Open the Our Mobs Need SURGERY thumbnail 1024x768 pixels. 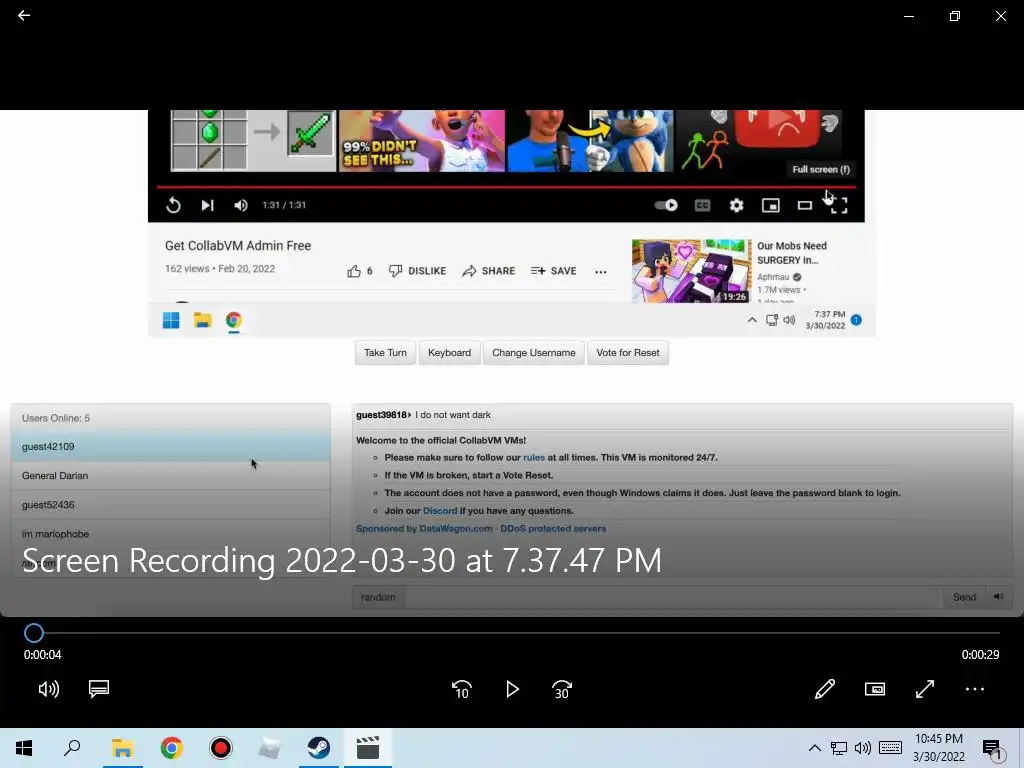click(x=692, y=271)
